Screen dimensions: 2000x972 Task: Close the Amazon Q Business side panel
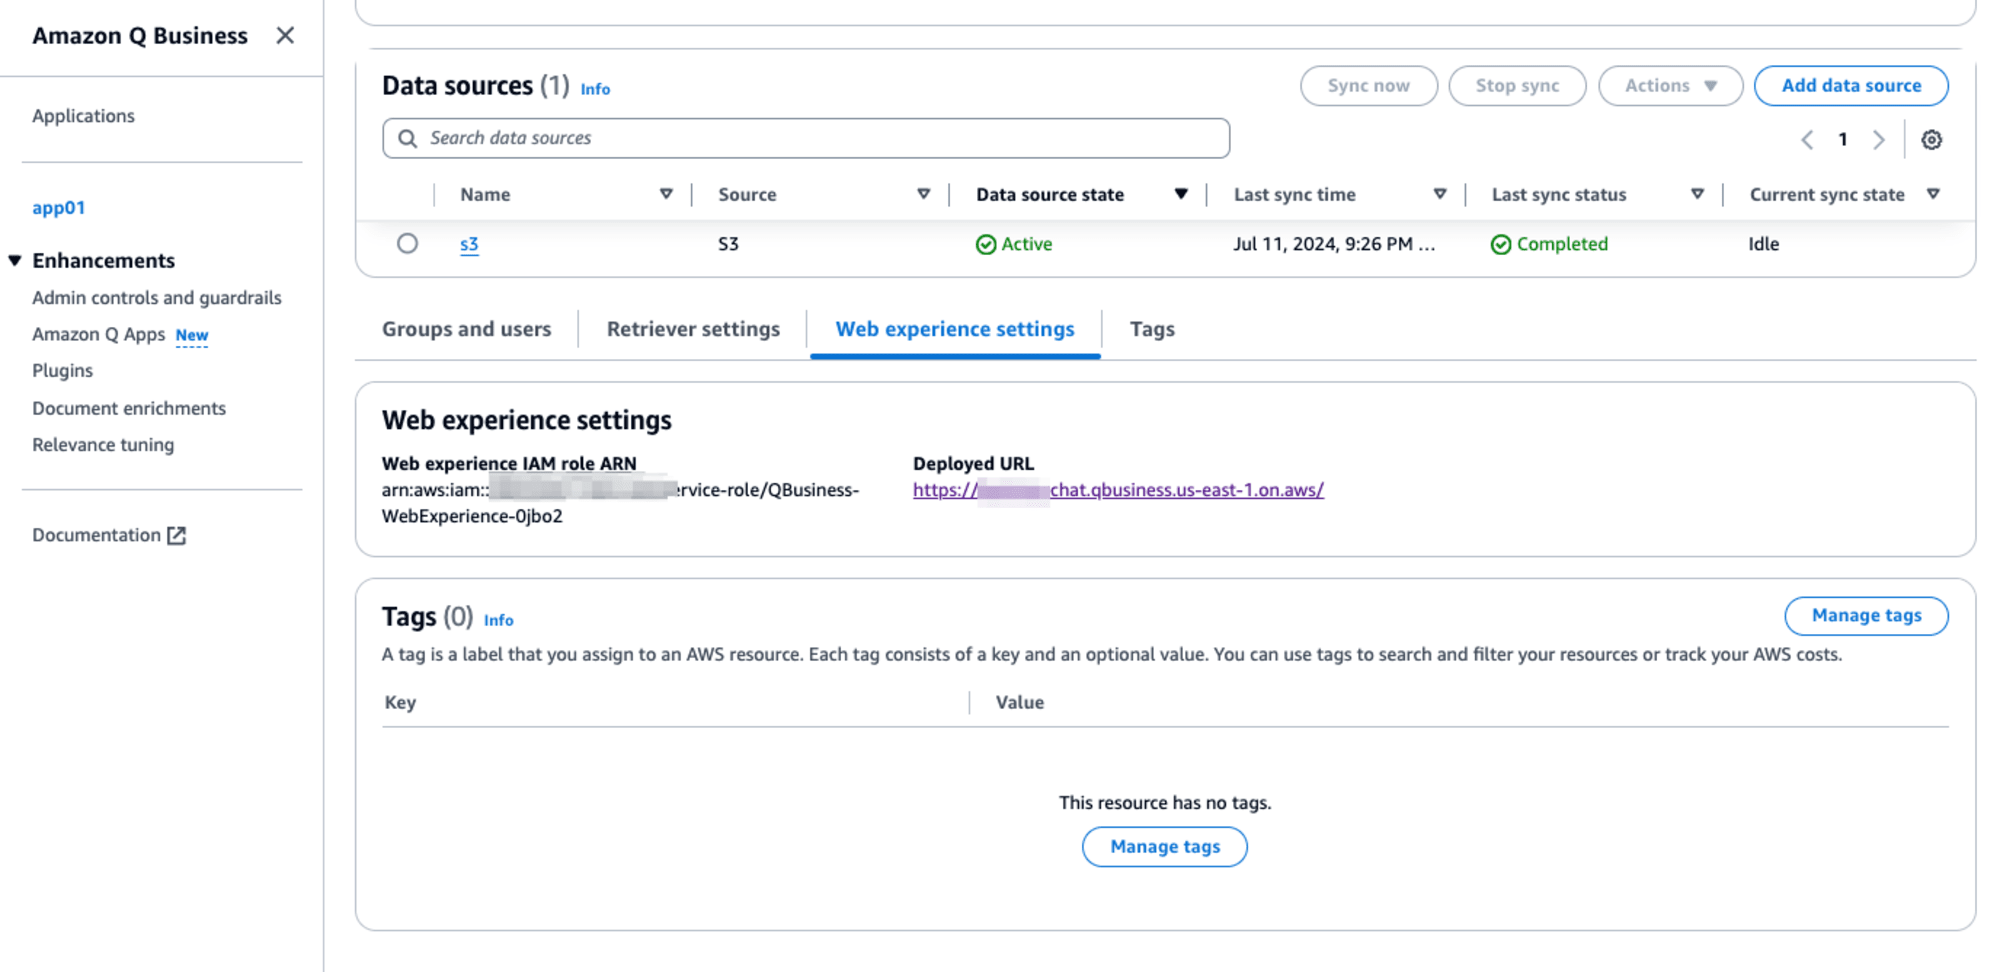click(285, 36)
